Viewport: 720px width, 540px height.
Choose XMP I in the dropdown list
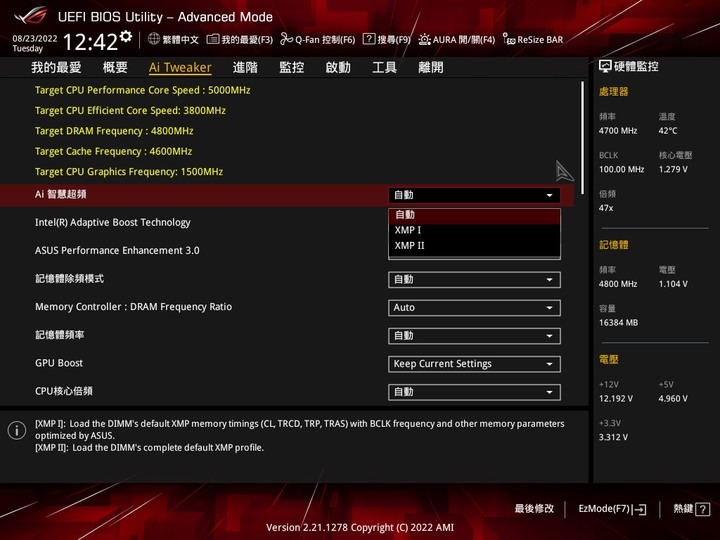click(x=474, y=230)
